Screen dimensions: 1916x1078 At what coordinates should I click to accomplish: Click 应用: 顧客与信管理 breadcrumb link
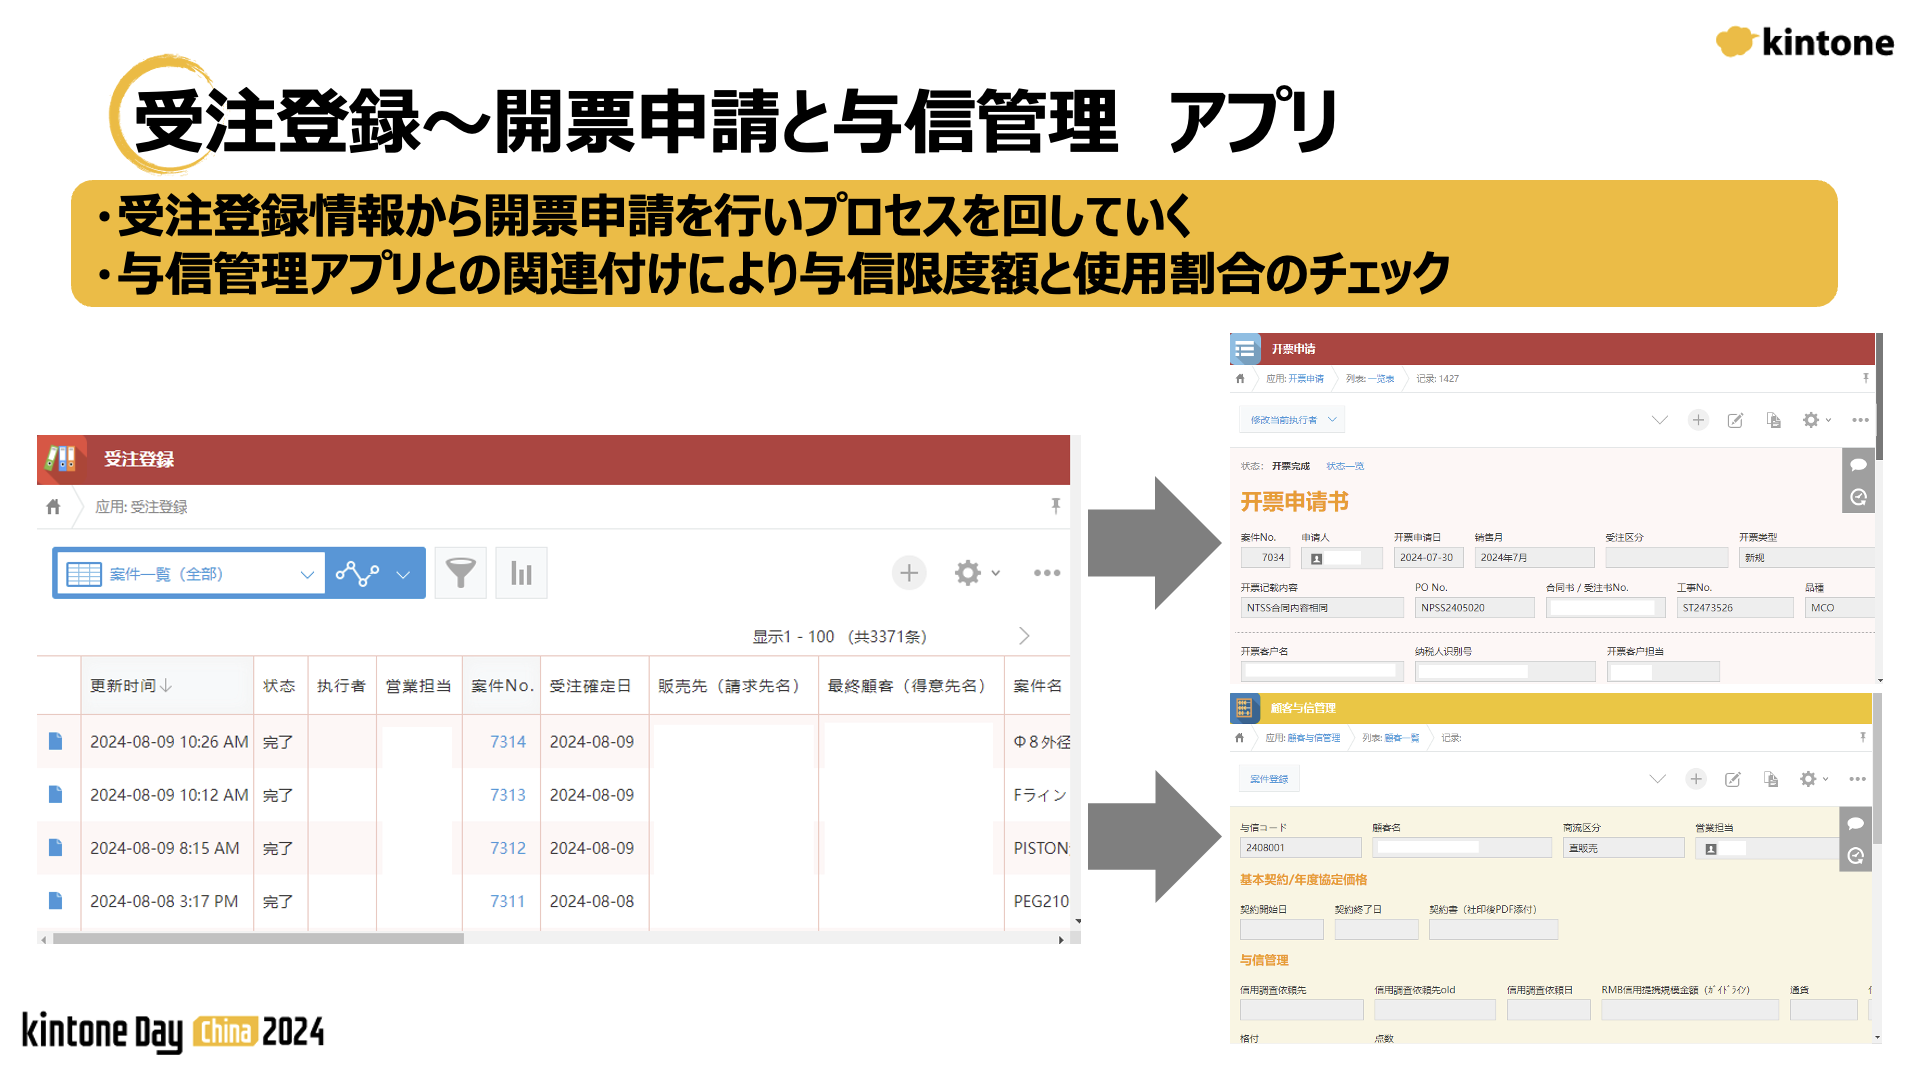coord(1303,738)
